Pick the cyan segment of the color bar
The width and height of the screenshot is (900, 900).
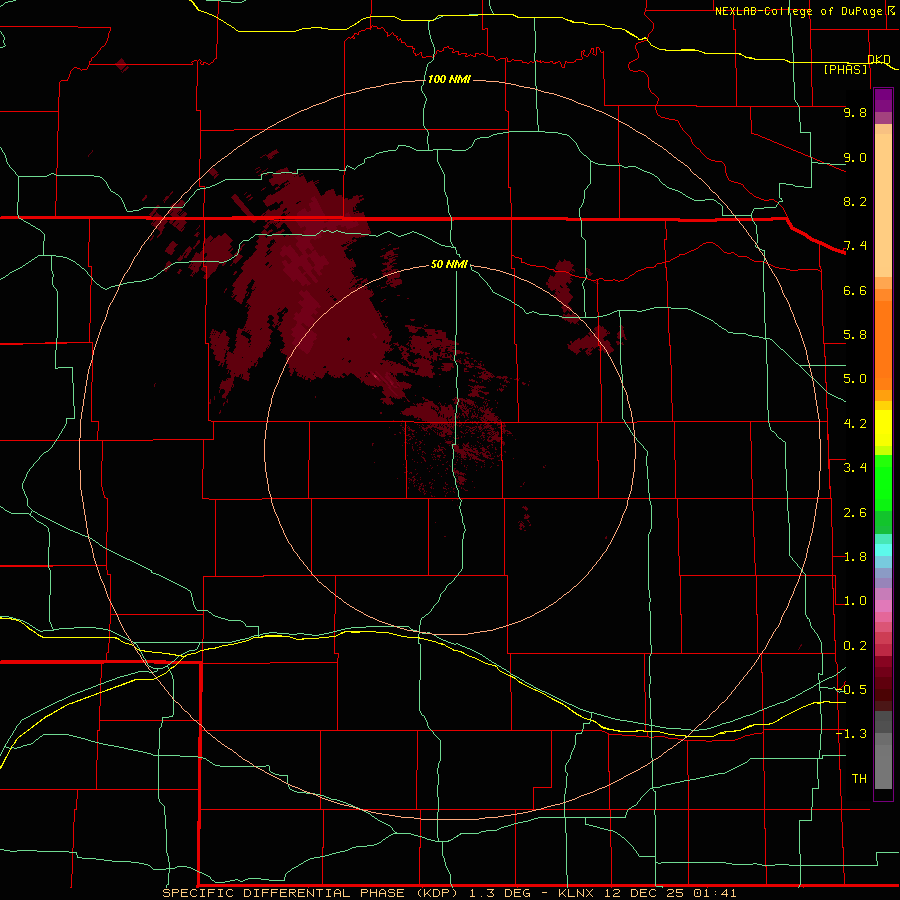click(883, 550)
